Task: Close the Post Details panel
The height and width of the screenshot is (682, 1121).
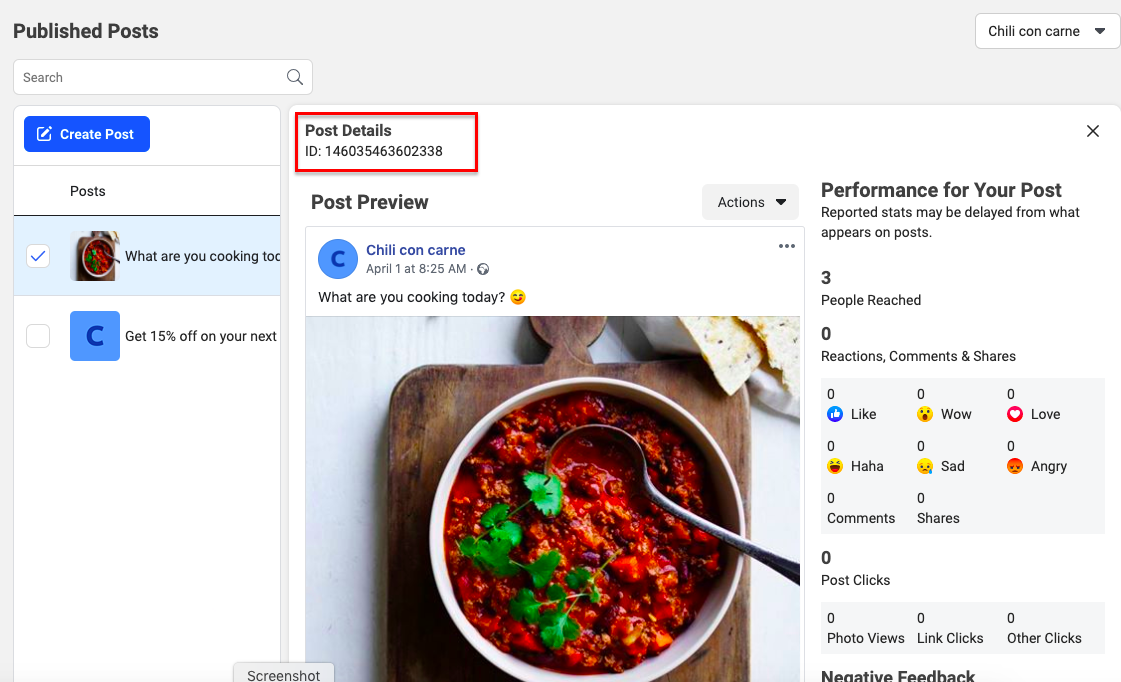Action: coord(1092,131)
